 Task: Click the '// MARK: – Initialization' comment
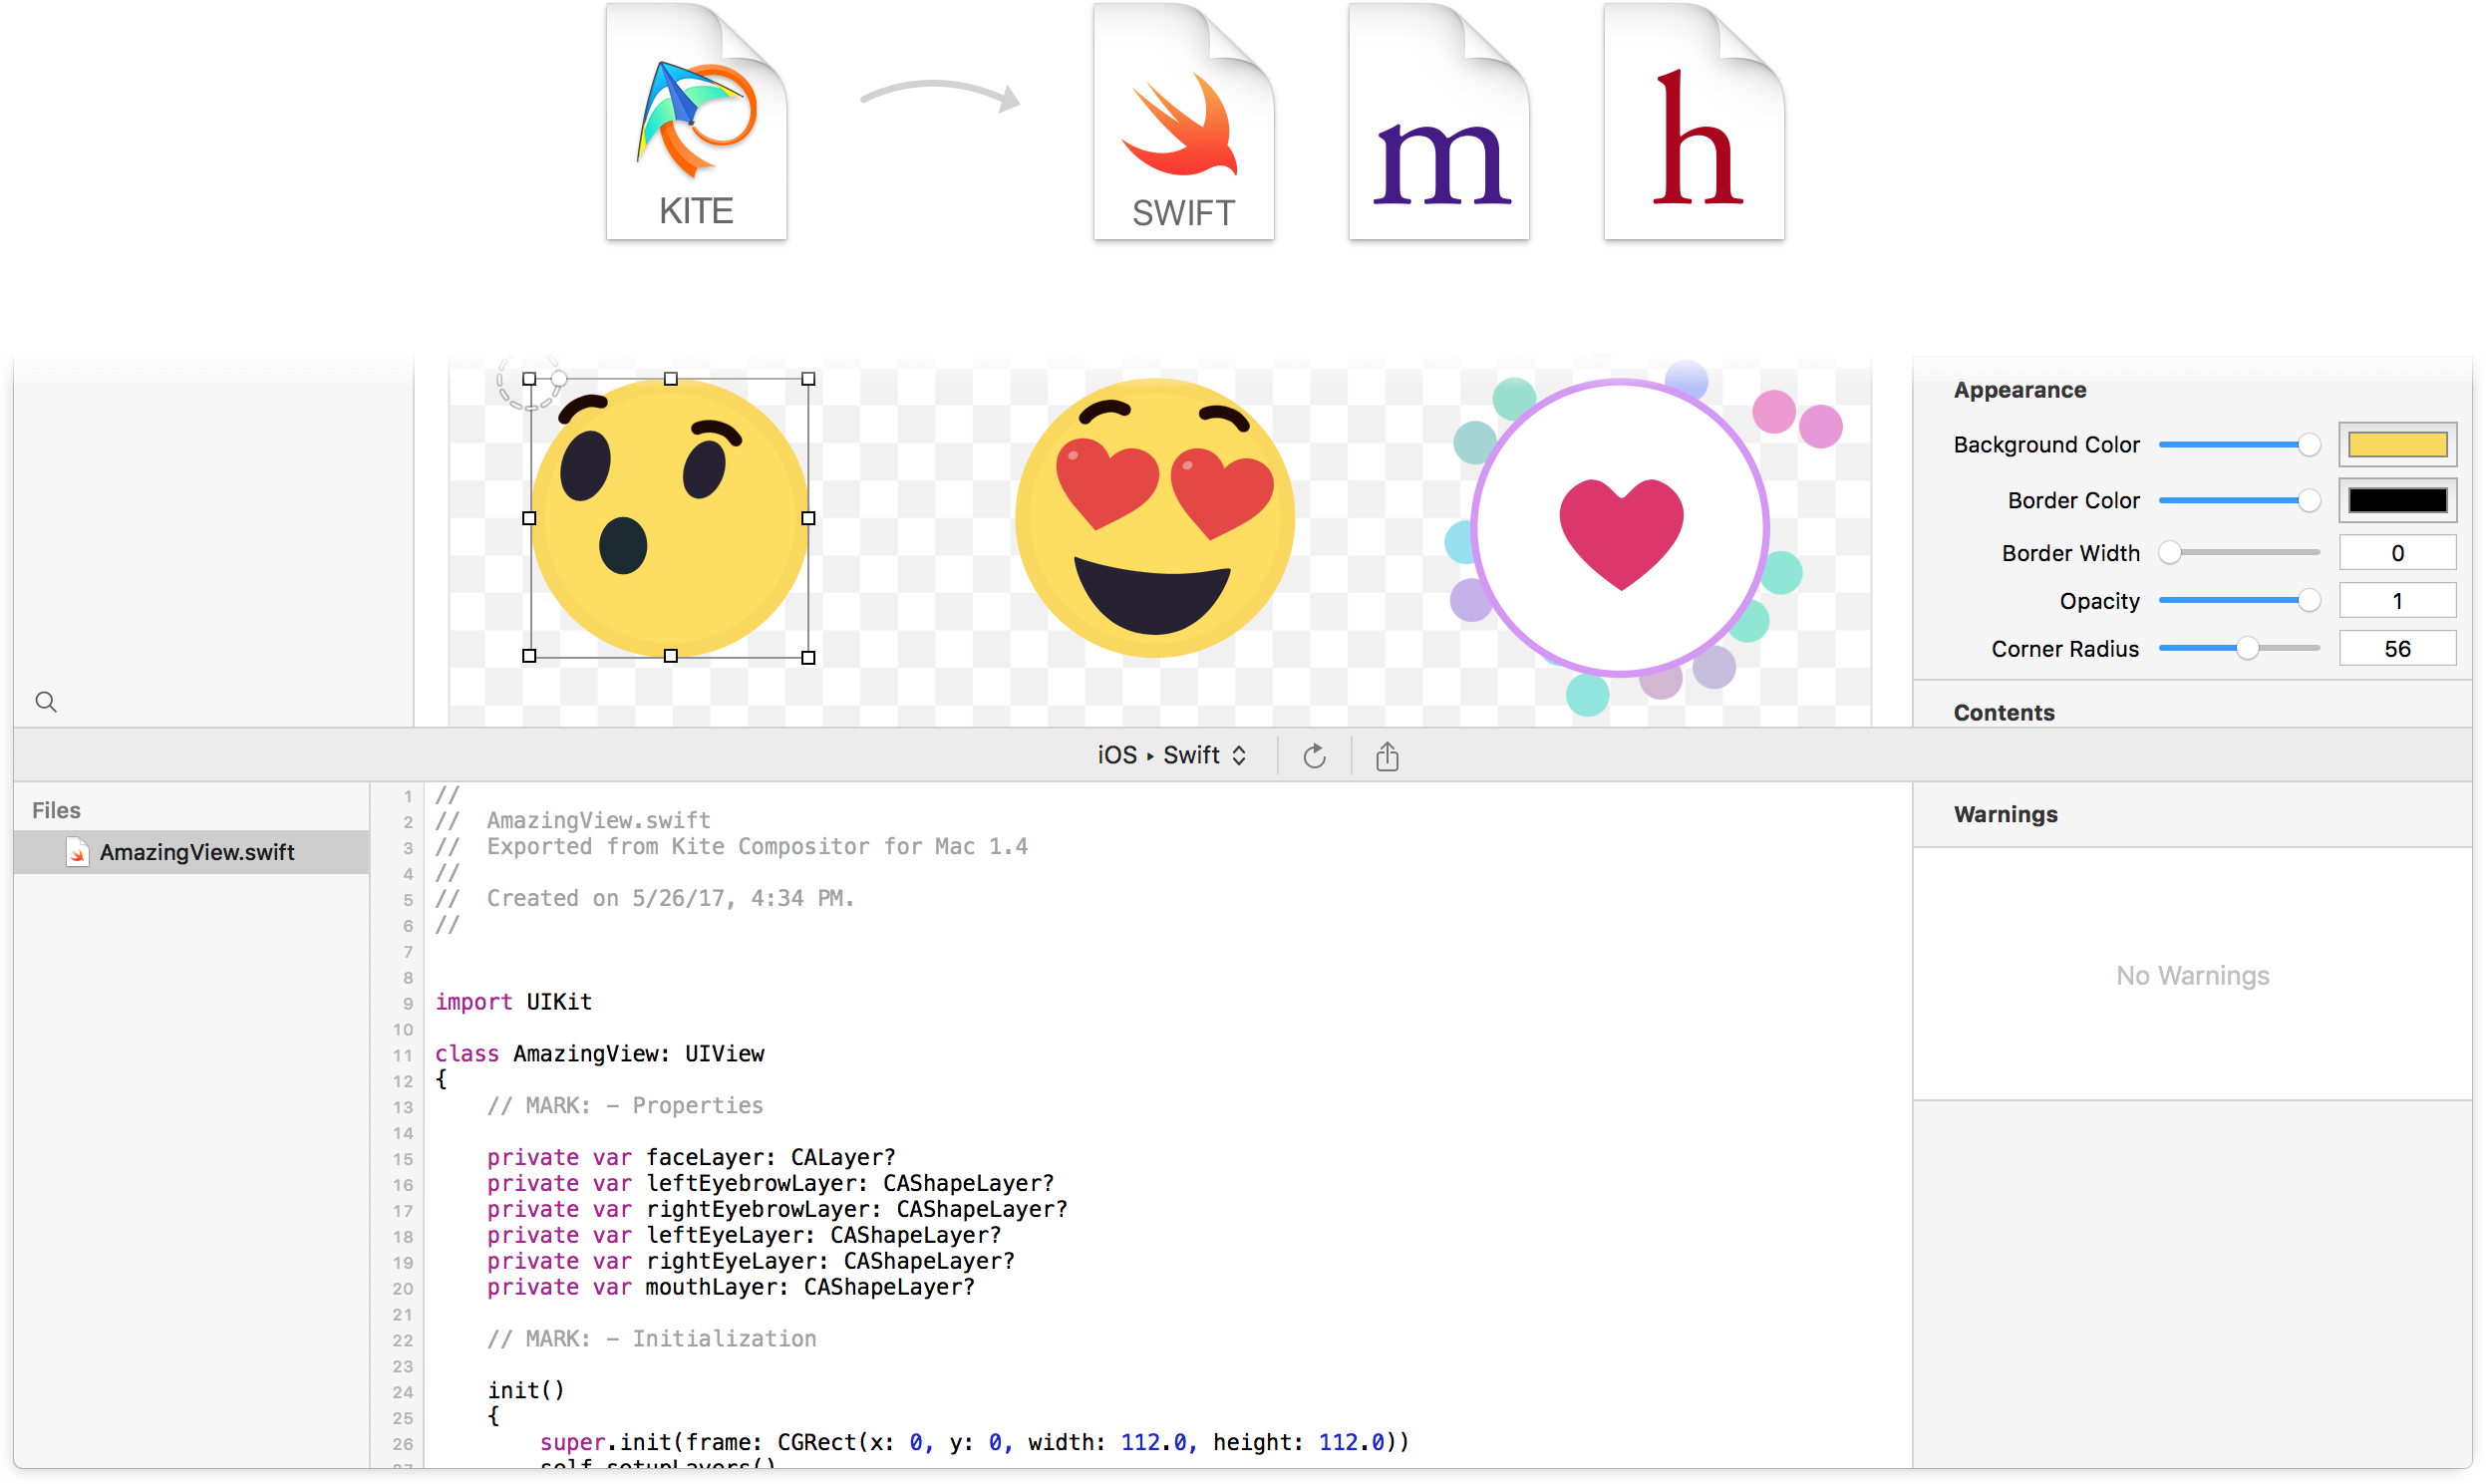pyautogui.click(x=651, y=1339)
